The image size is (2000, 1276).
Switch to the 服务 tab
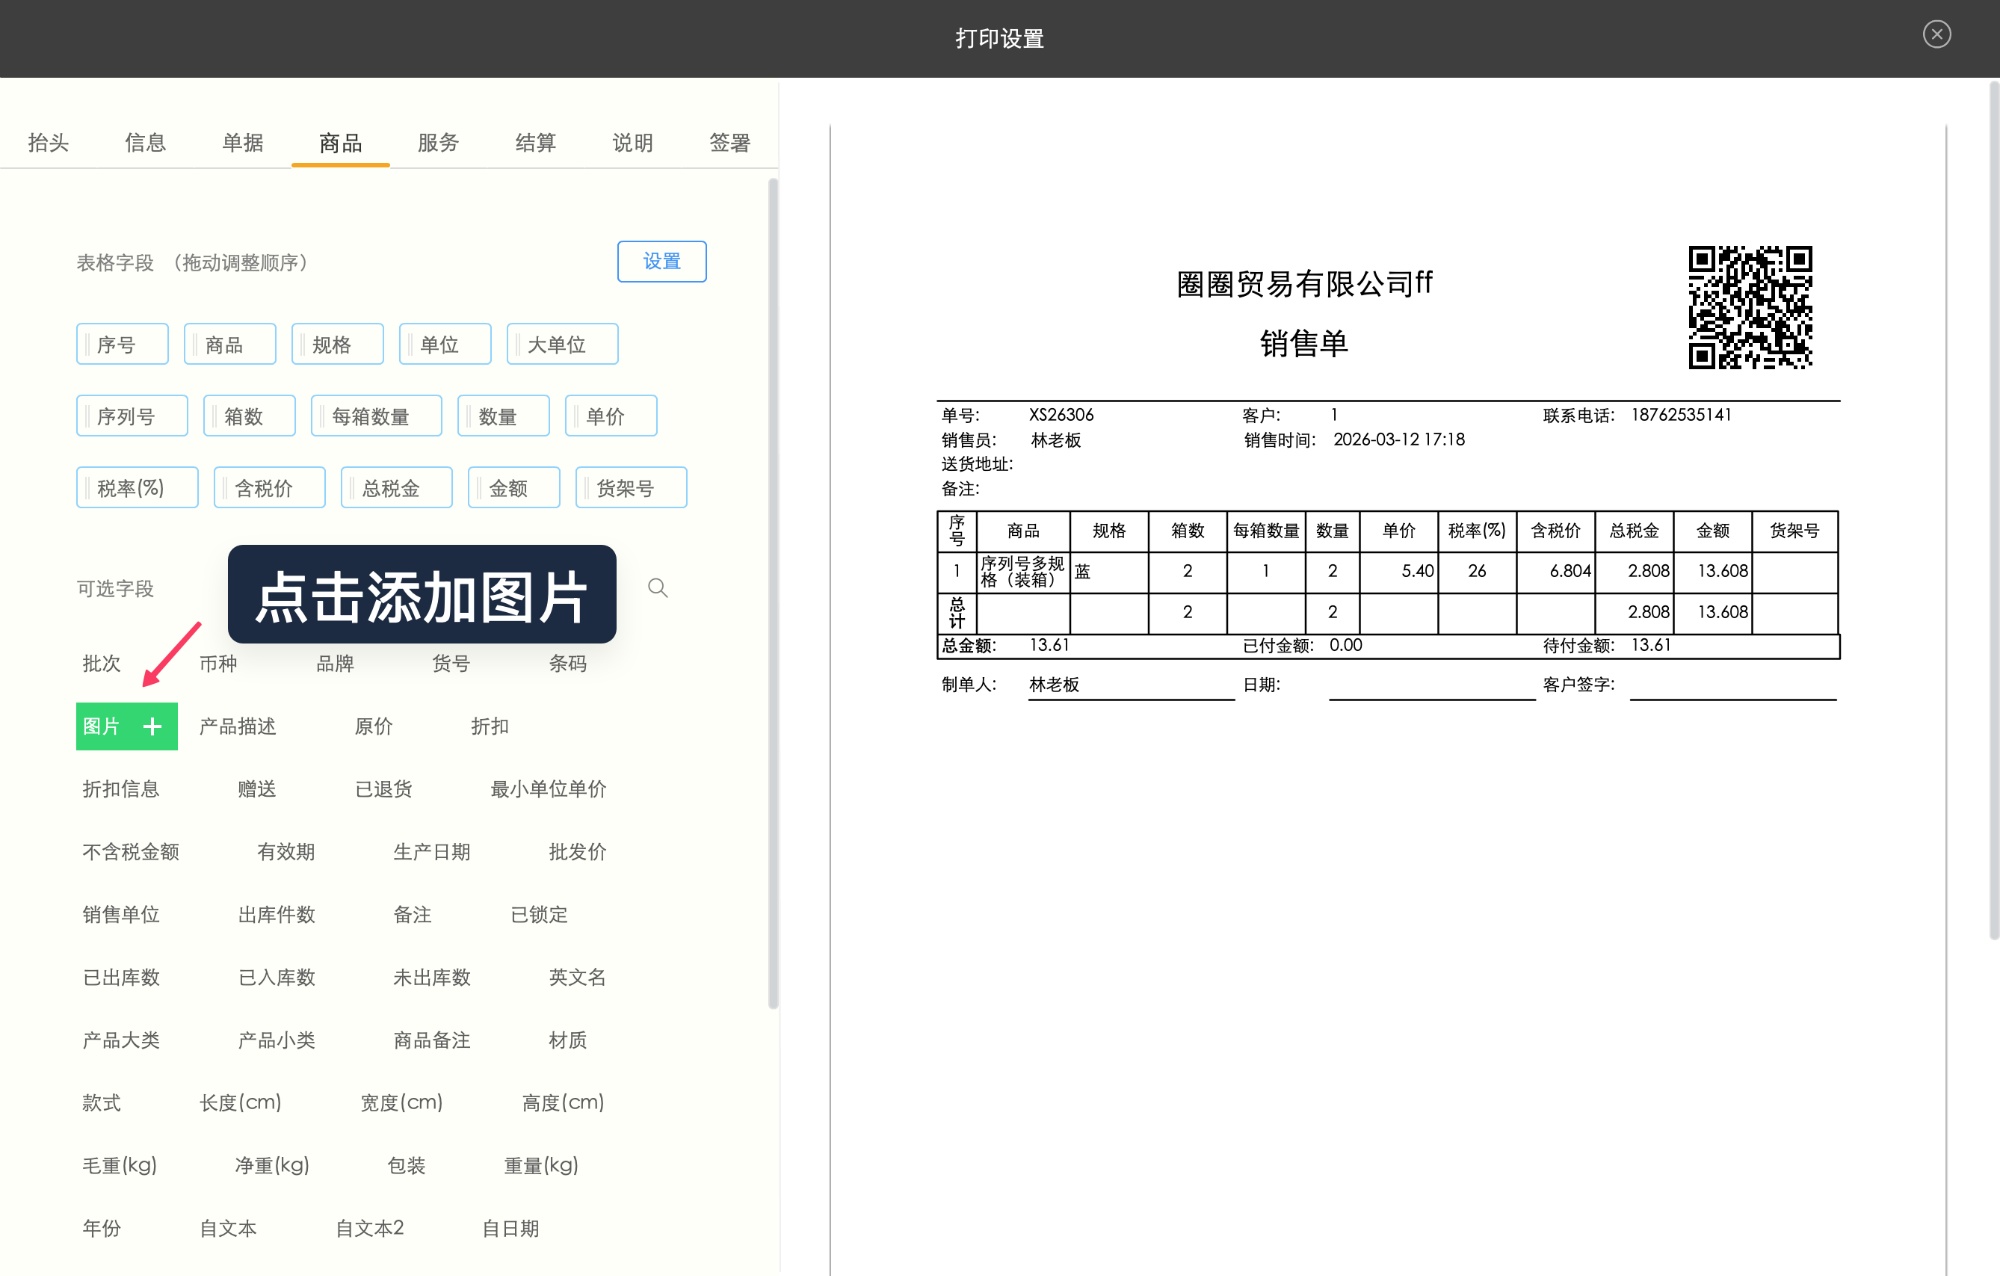(x=436, y=142)
